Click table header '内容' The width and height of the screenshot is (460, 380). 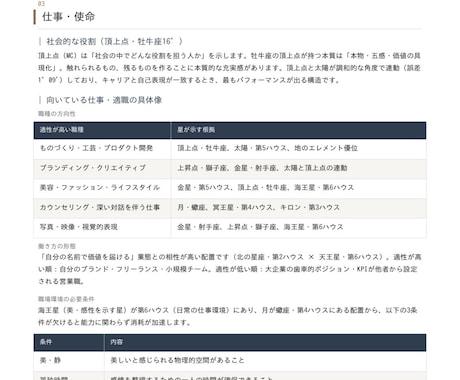pyautogui.click(x=265, y=342)
